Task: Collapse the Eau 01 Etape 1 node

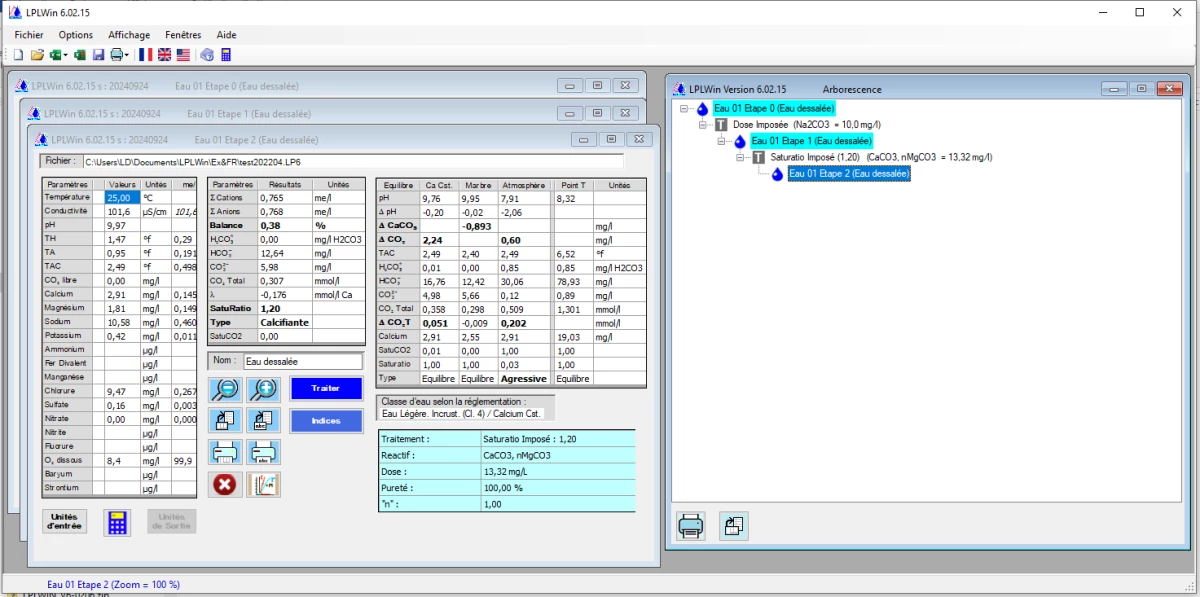Action: click(723, 141)
